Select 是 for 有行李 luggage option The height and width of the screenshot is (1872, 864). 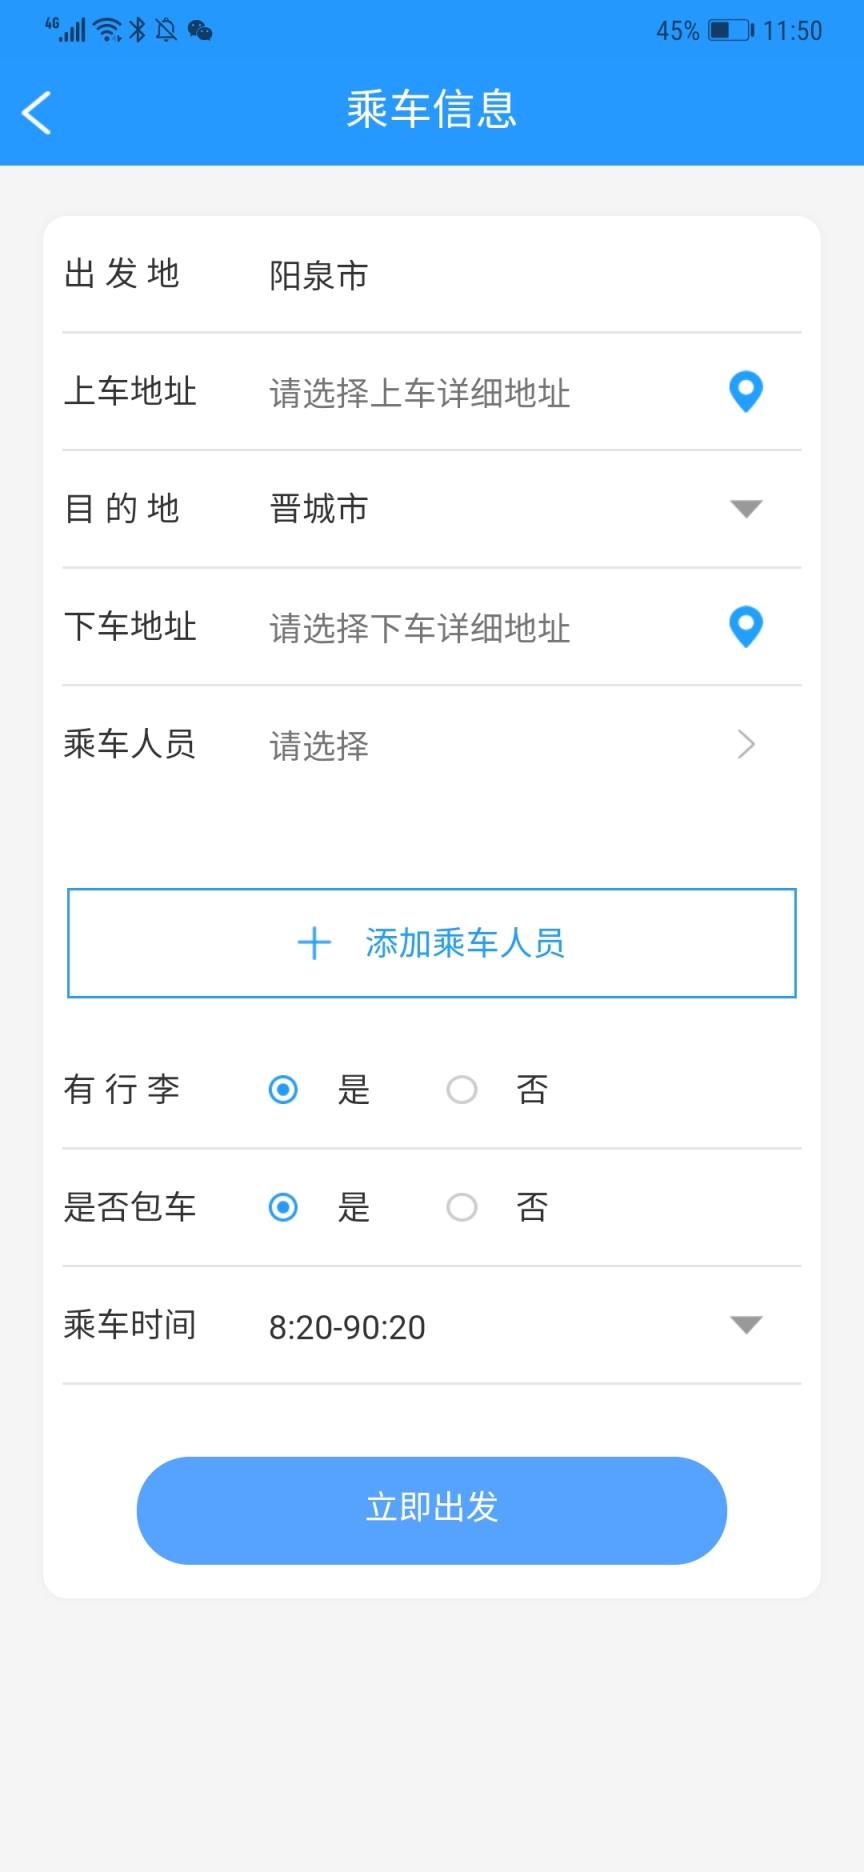tap(284, 1089)
